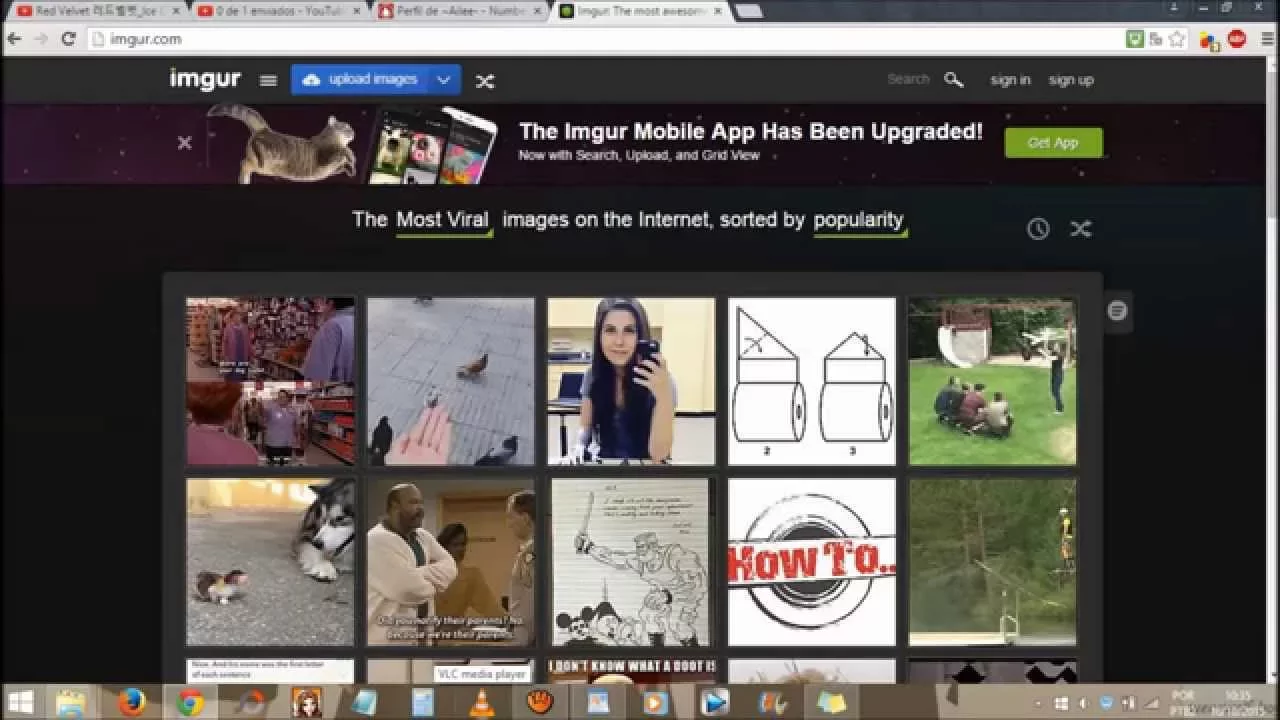Switch to the '0 de 1 enviados' YouTube tab
Image resolution: width=1280 pixels, height=720 pixels.
pyautogui.click(x=279, y=11)
